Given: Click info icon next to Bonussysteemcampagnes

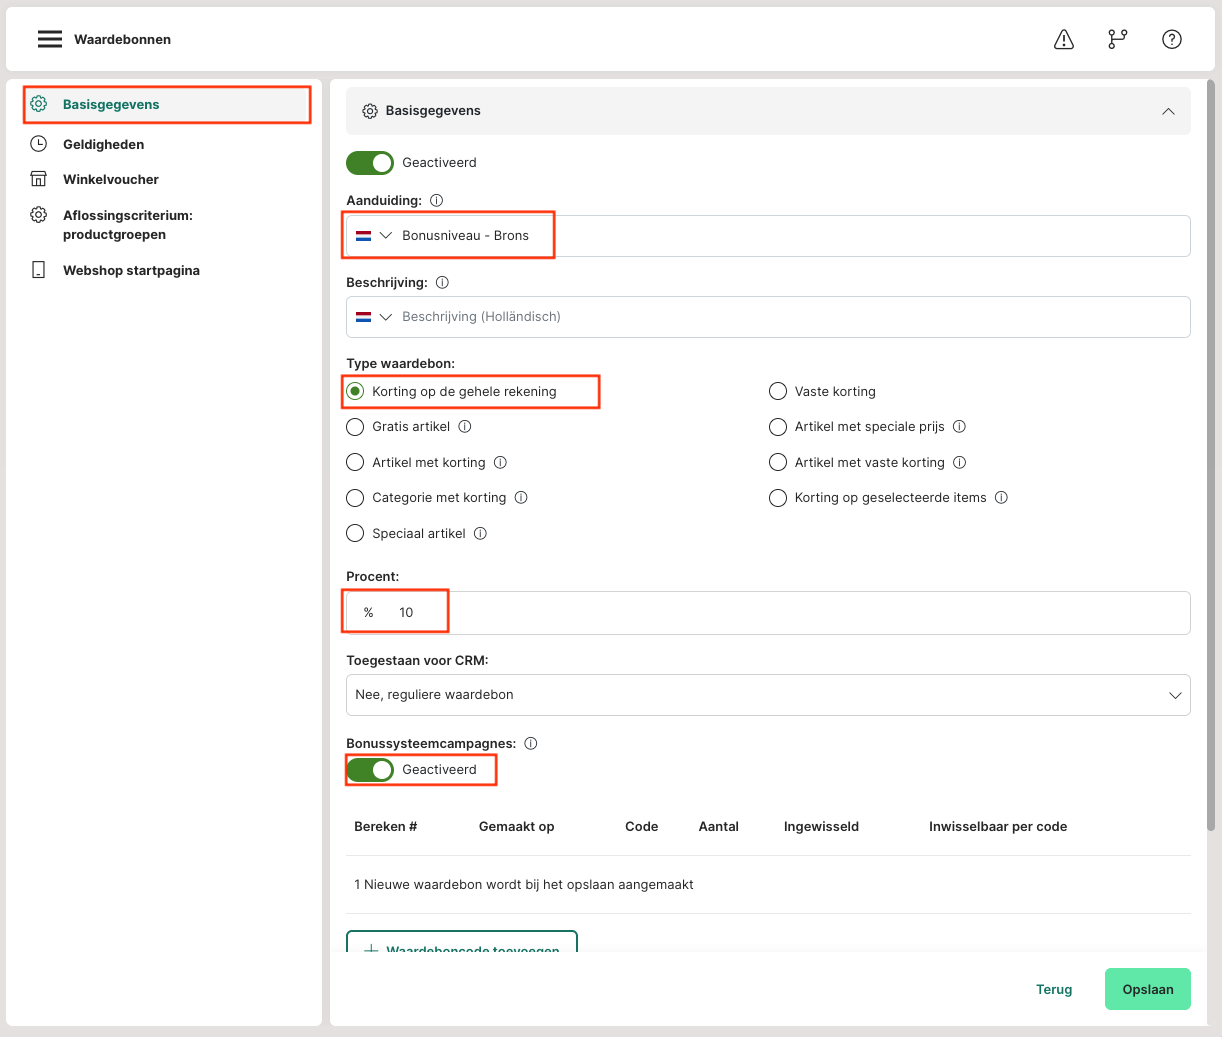Looking at the screenshot, I should 531,744.
